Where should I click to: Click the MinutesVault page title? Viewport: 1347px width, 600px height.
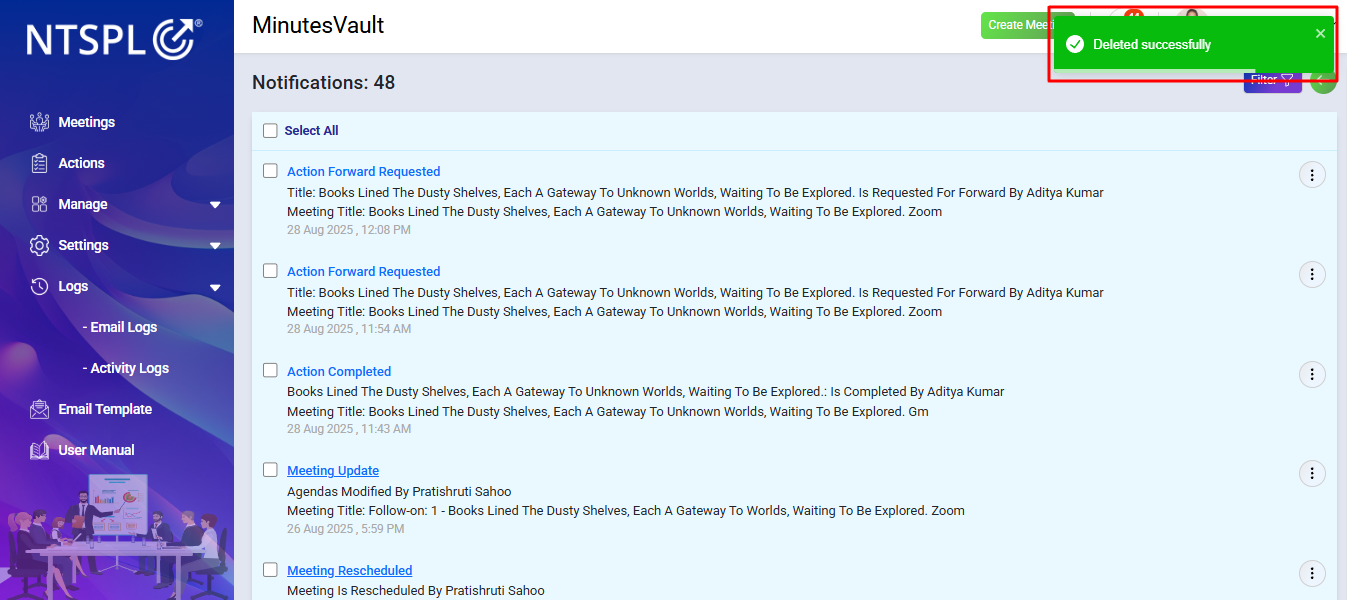point(318,25)
